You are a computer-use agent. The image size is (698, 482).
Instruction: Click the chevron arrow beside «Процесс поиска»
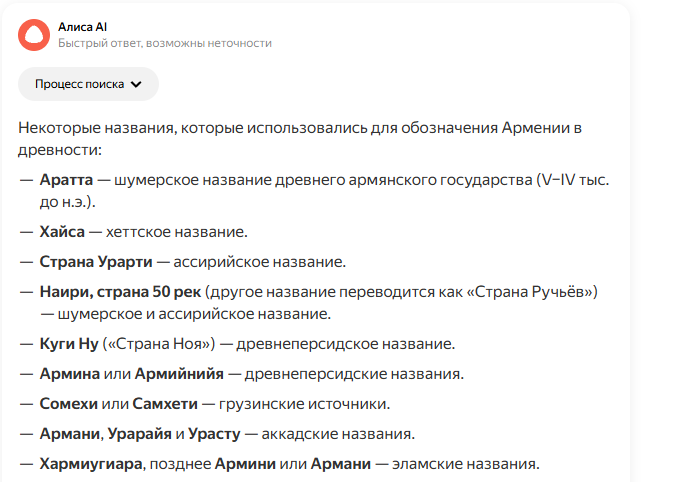pos(137,84)
